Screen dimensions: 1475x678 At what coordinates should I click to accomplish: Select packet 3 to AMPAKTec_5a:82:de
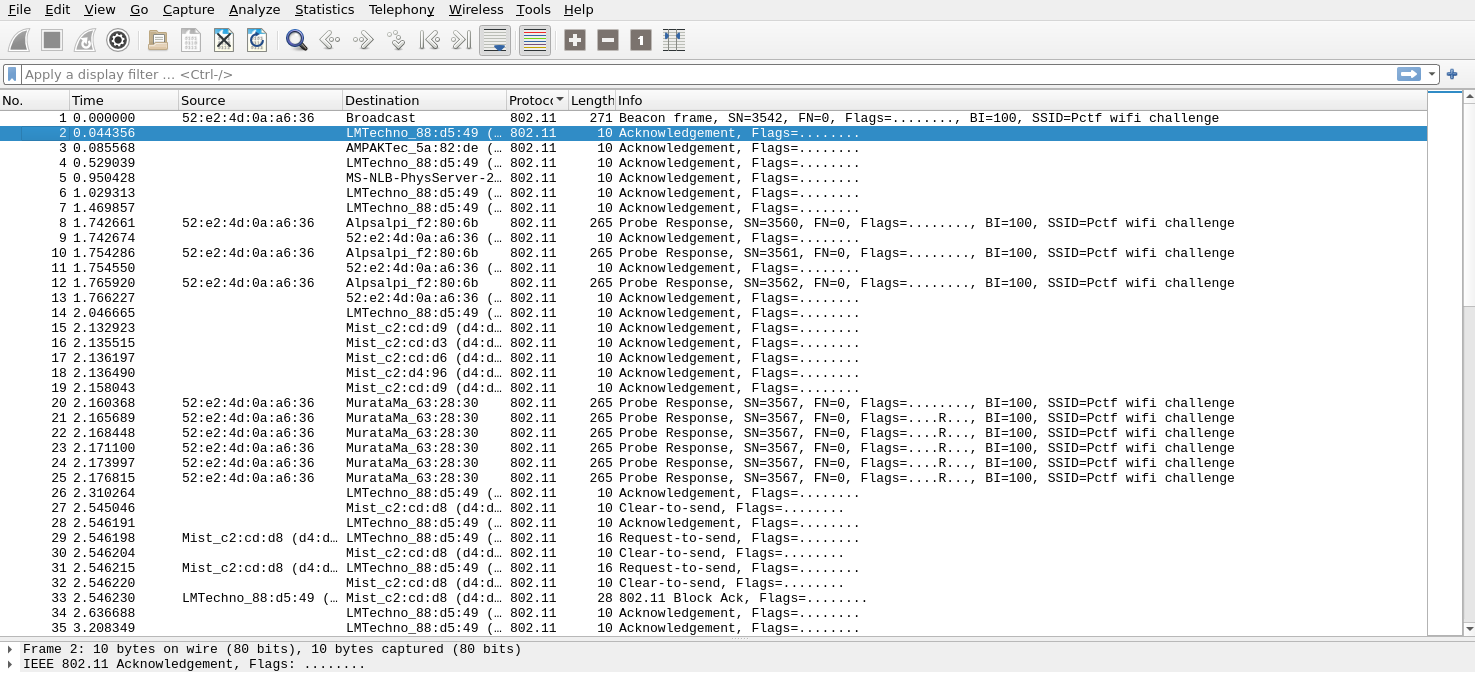coord(713,148)
